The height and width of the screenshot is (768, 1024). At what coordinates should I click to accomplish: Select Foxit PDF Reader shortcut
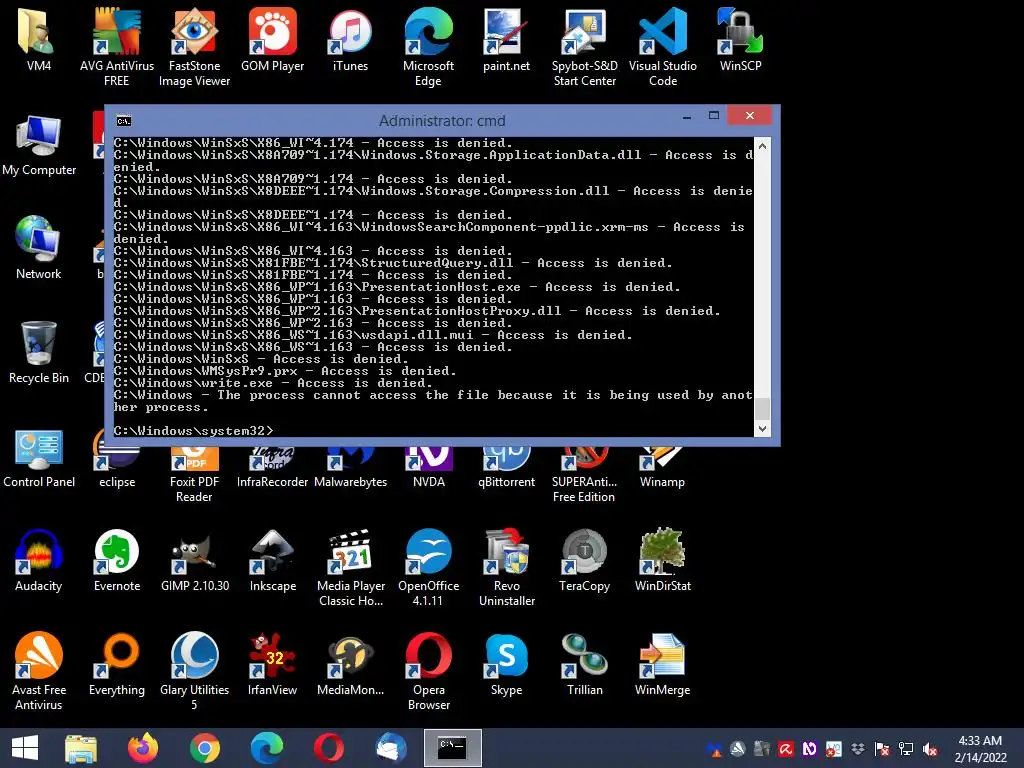tap(194, 476)
